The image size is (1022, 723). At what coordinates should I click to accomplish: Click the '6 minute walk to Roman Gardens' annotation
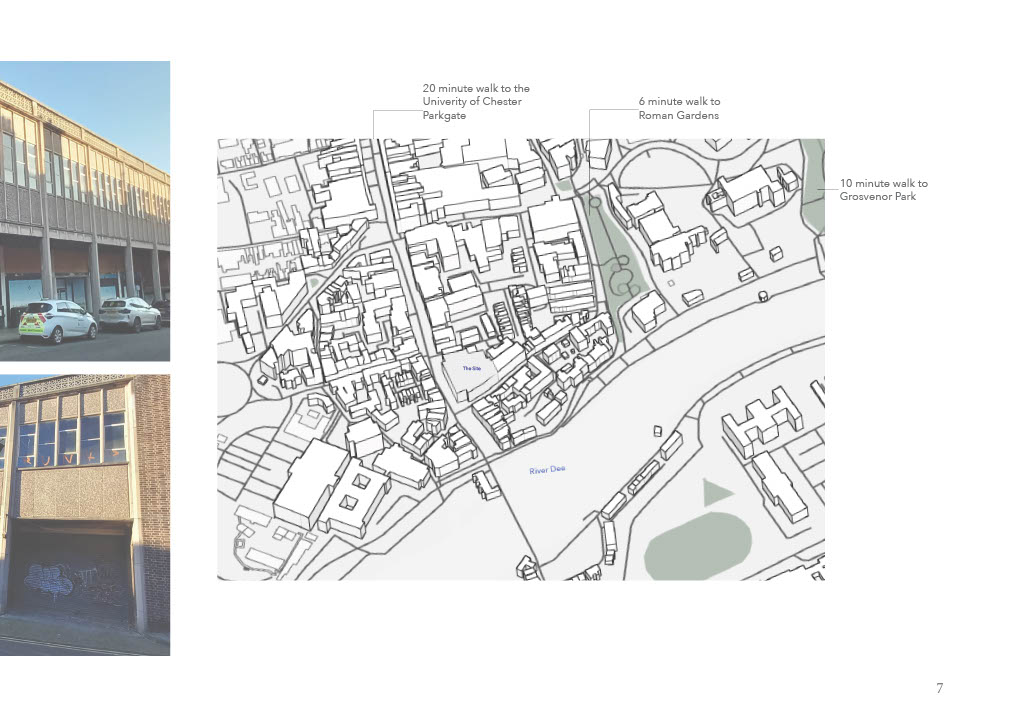click(x=679, y=108)
